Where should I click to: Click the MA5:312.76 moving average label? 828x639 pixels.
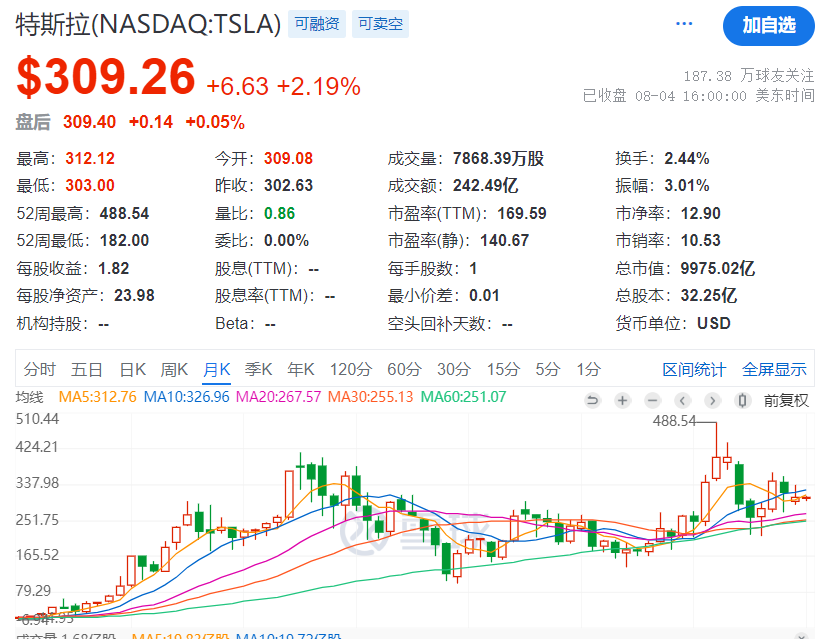click(97, 397)
